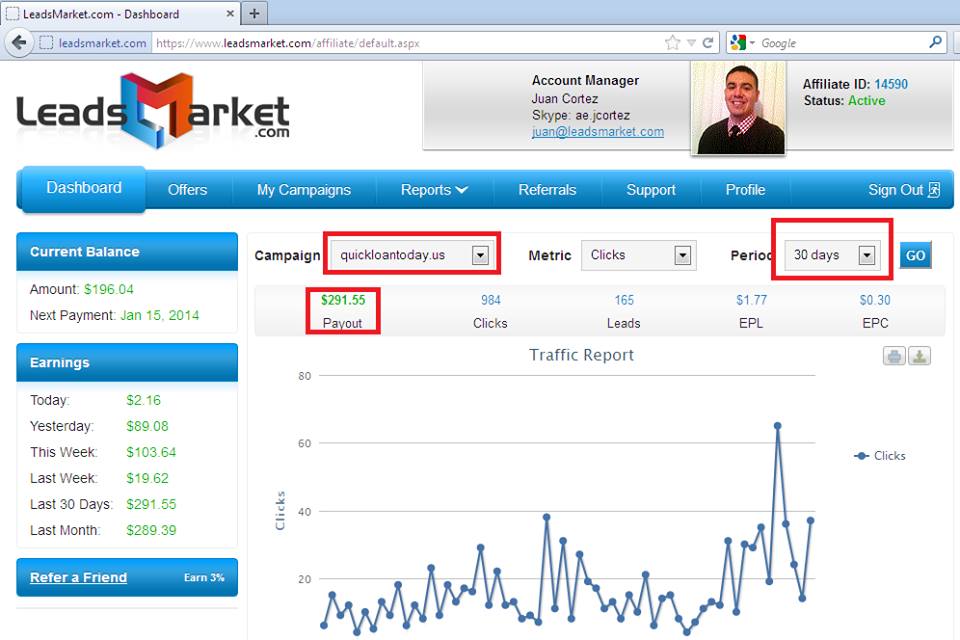The width and height of the screenshot is (960, 640).
Task: Click the account manager photo
Action: [738, 108]
